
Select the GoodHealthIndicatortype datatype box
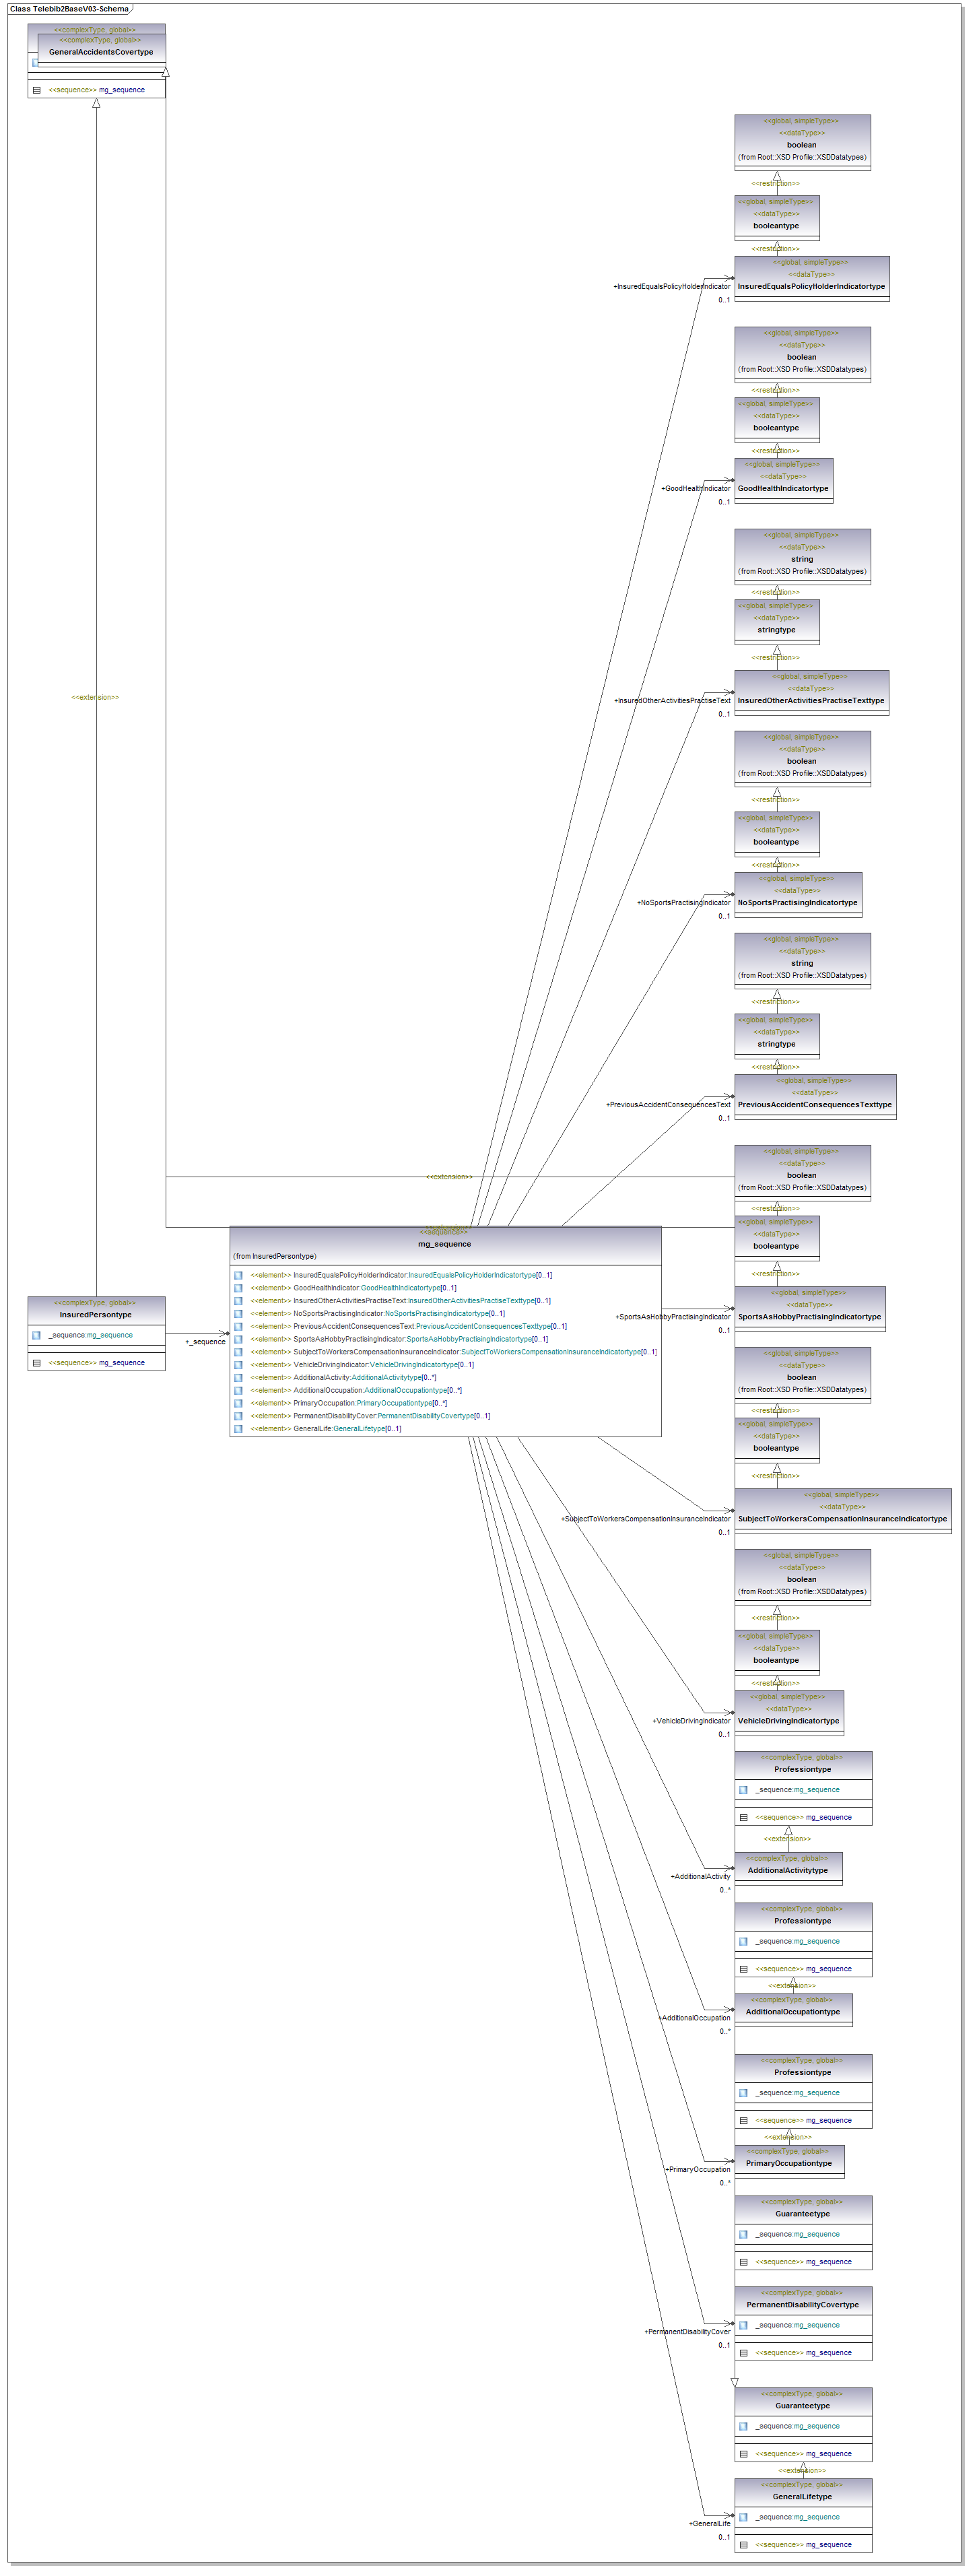pyautogui.click(x=783, y=488)
